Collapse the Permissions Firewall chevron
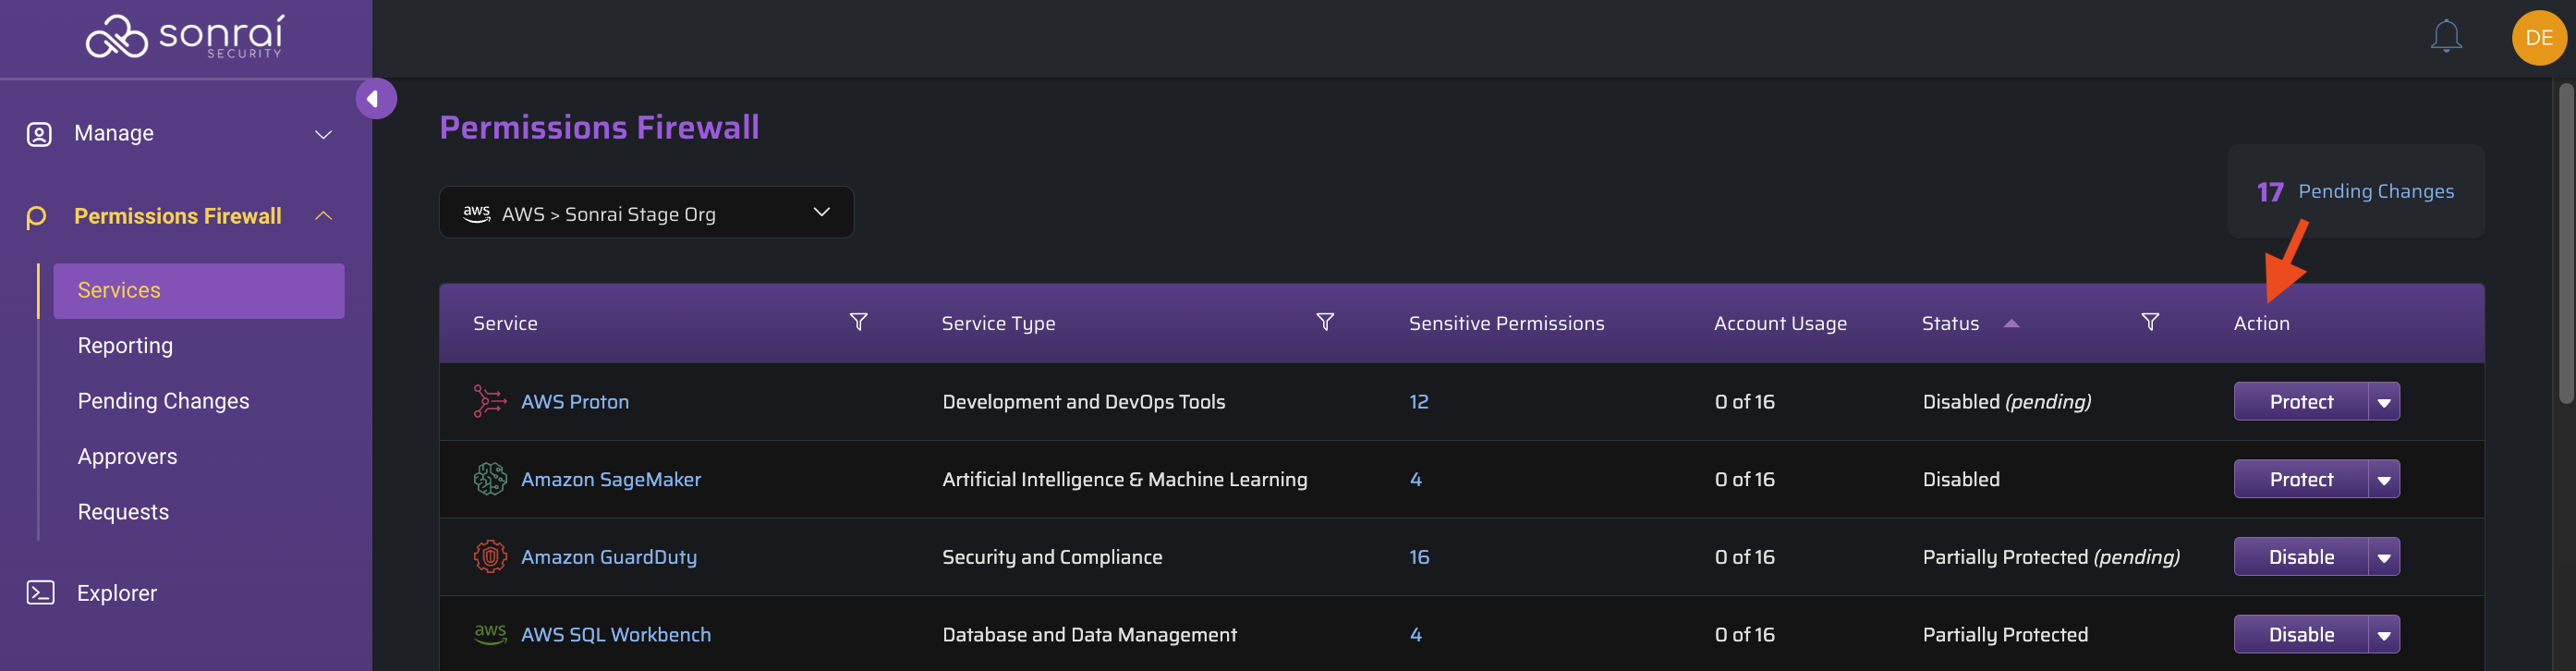Screen dimensions: 2576x671 [x=323, y=216]
